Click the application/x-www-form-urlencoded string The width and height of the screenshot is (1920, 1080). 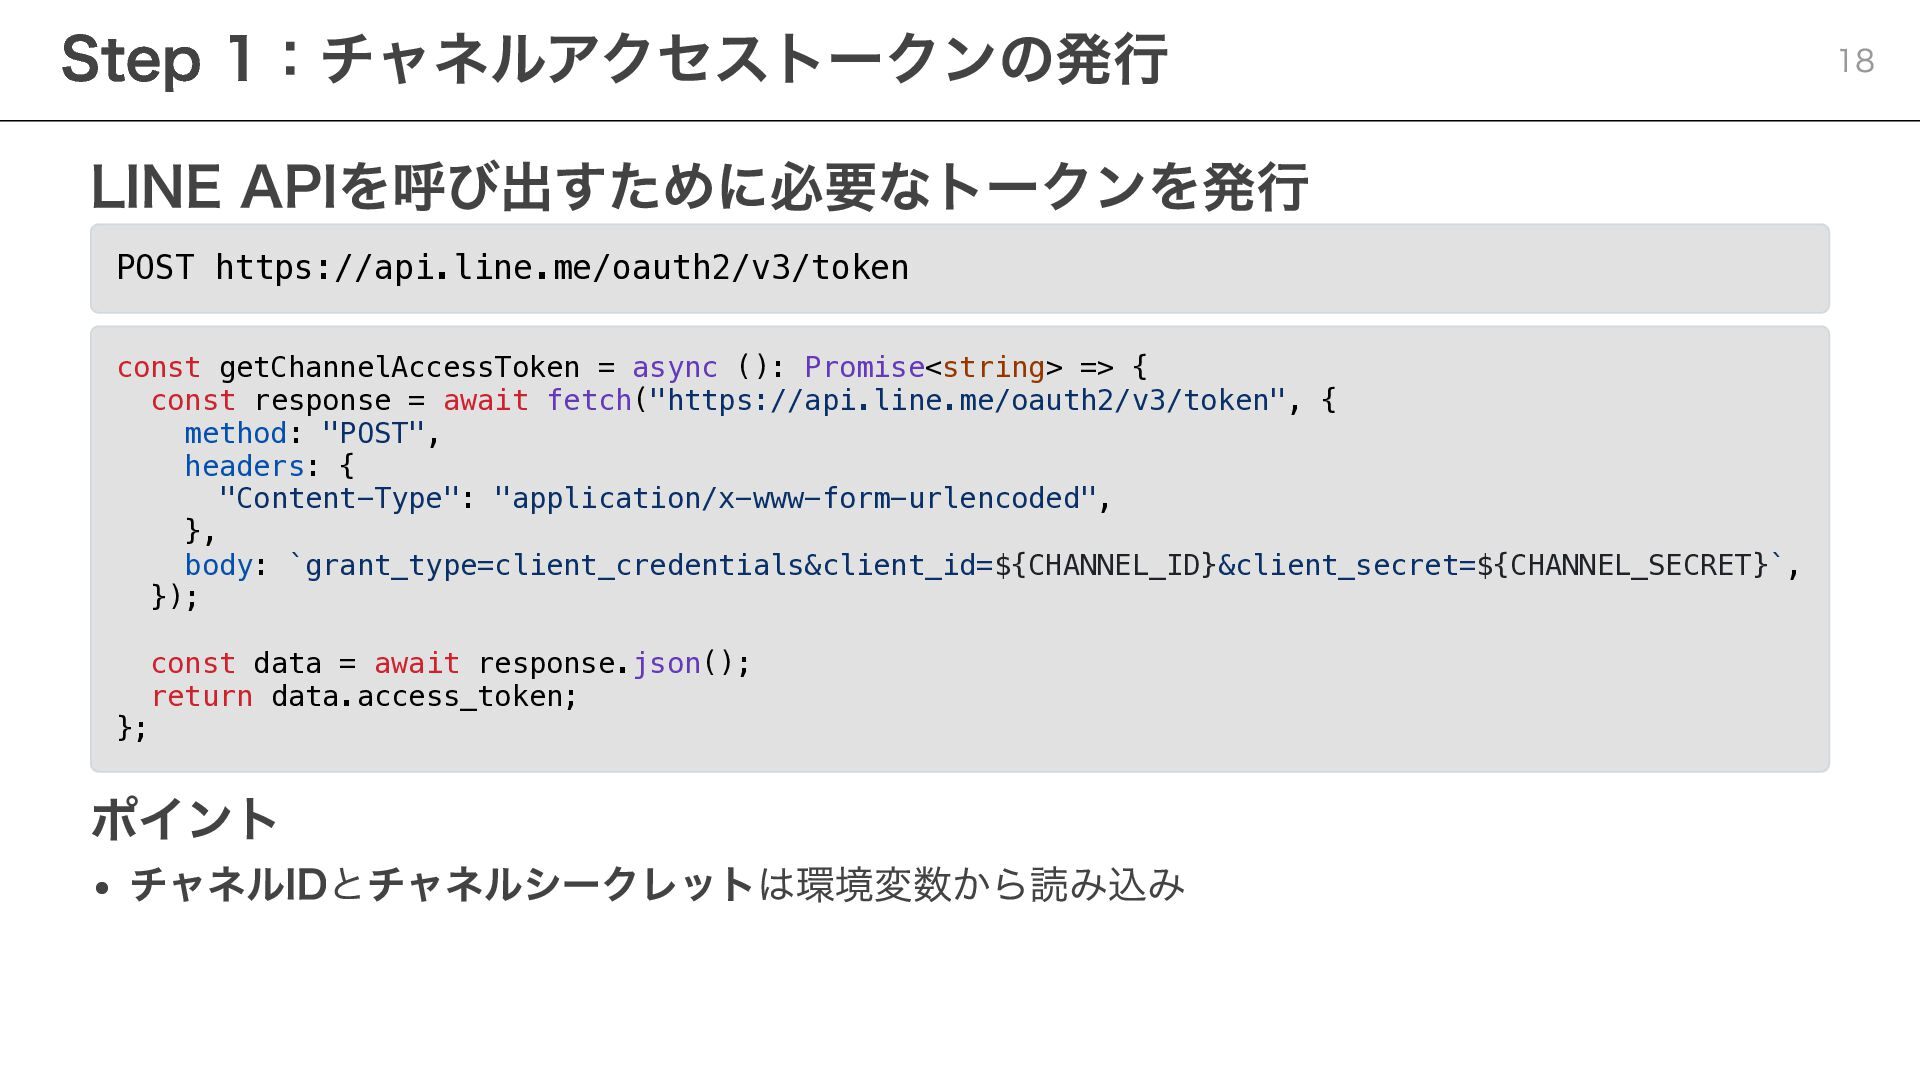pos(795,498)
